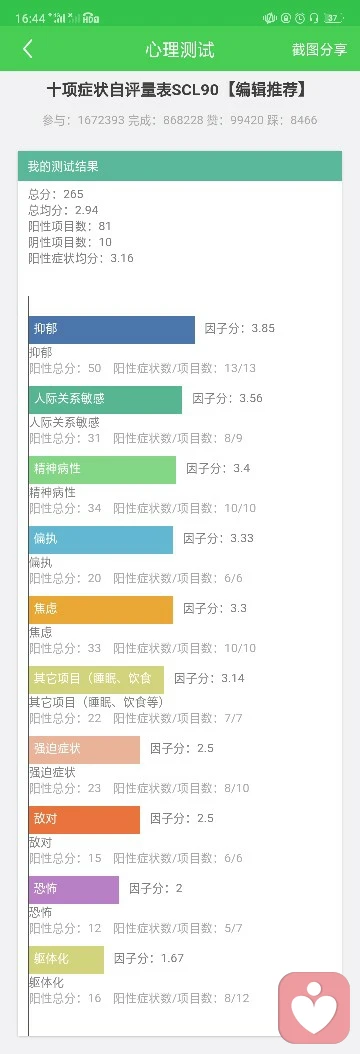Tap the headphone icon in status bar
The width and height of the screenshot is (360, 1054).
point(314,18)
